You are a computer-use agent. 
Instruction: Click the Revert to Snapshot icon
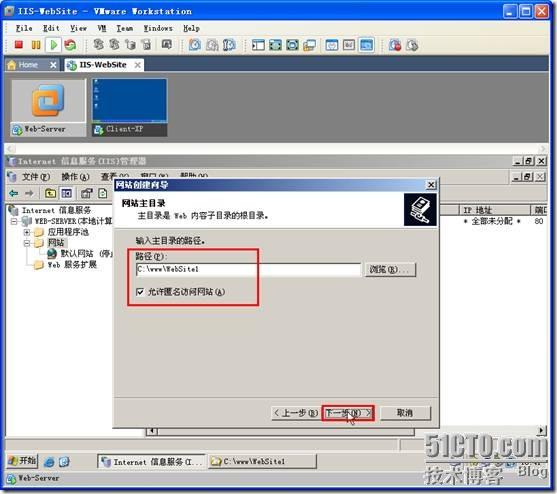(x=212, y=45)
